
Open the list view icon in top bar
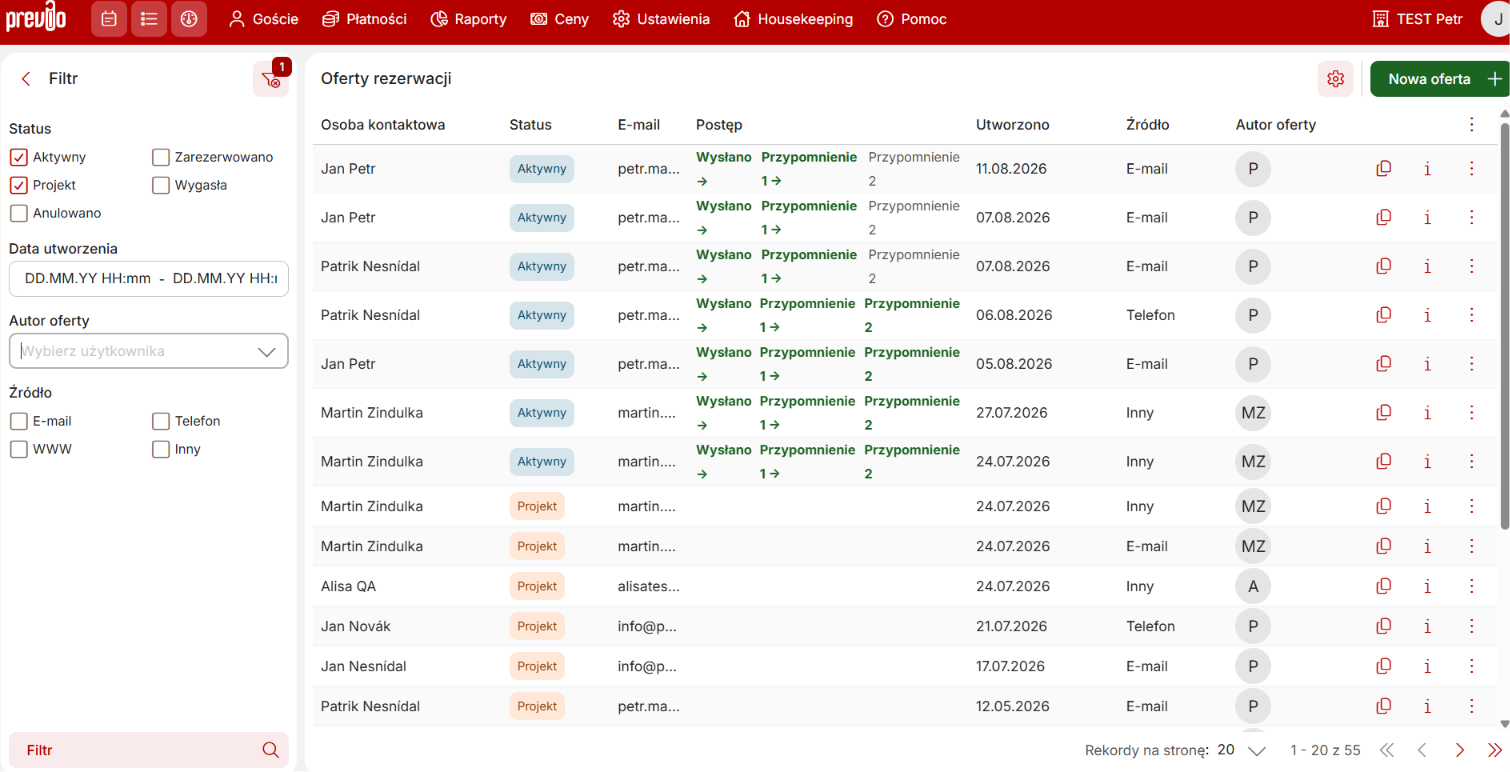pos(149,19)
